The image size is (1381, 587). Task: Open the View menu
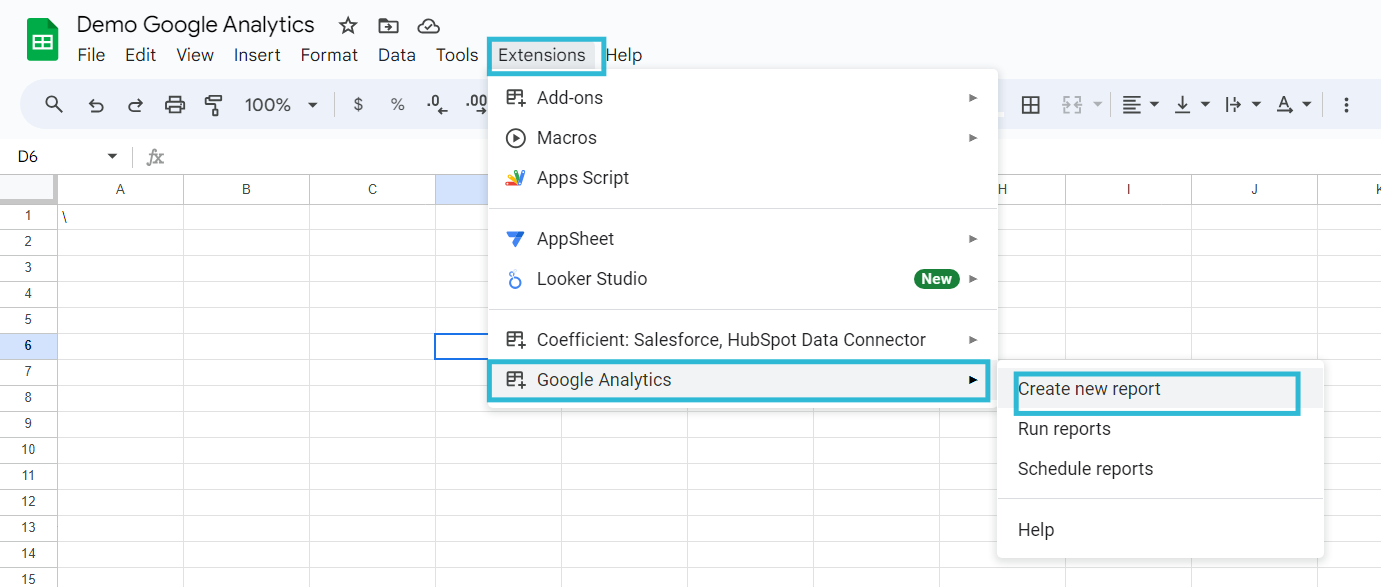[195, 55]
